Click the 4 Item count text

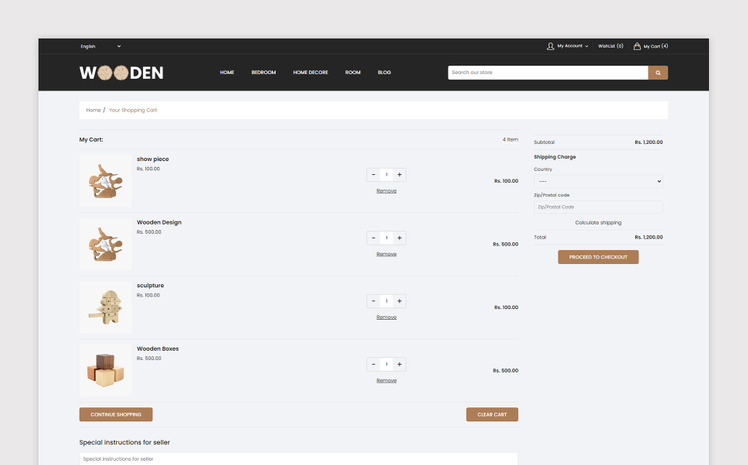point(510,140)
